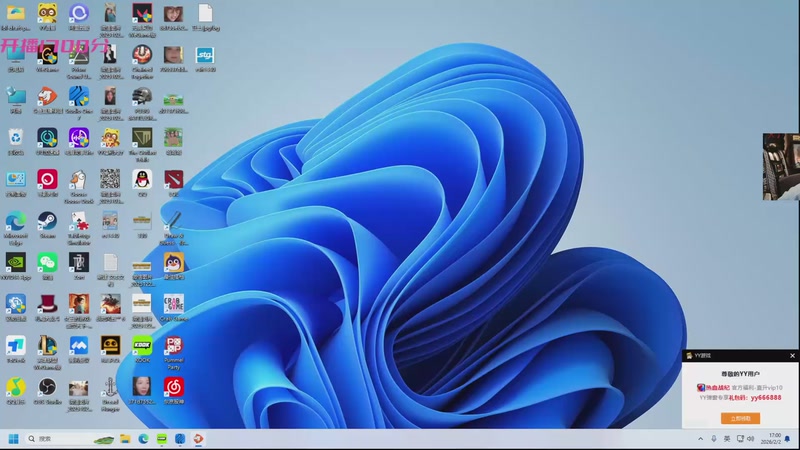Open the QQ penguin icon

tap(142, 180)
